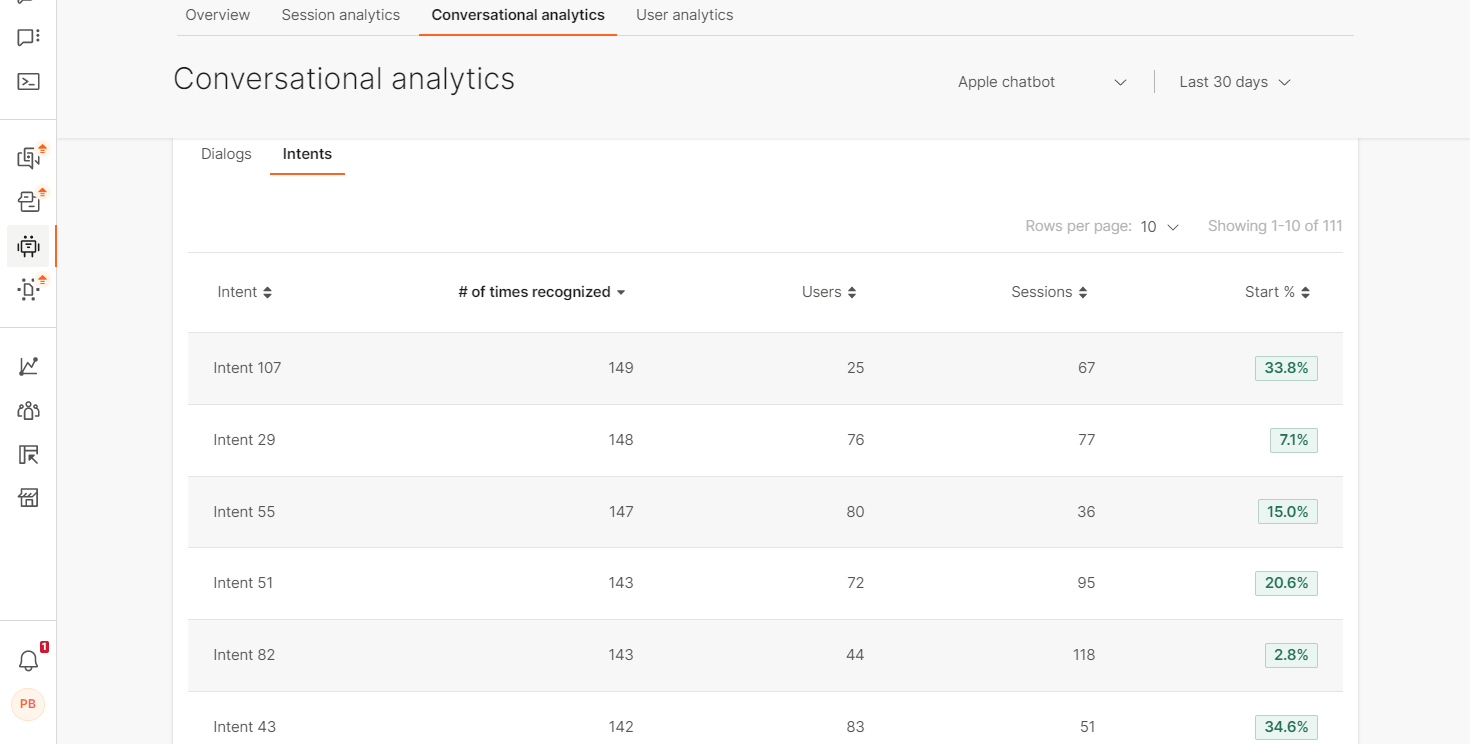Sort table by Users column
This screenshot has width=1470, height=744.
point(828,292)
